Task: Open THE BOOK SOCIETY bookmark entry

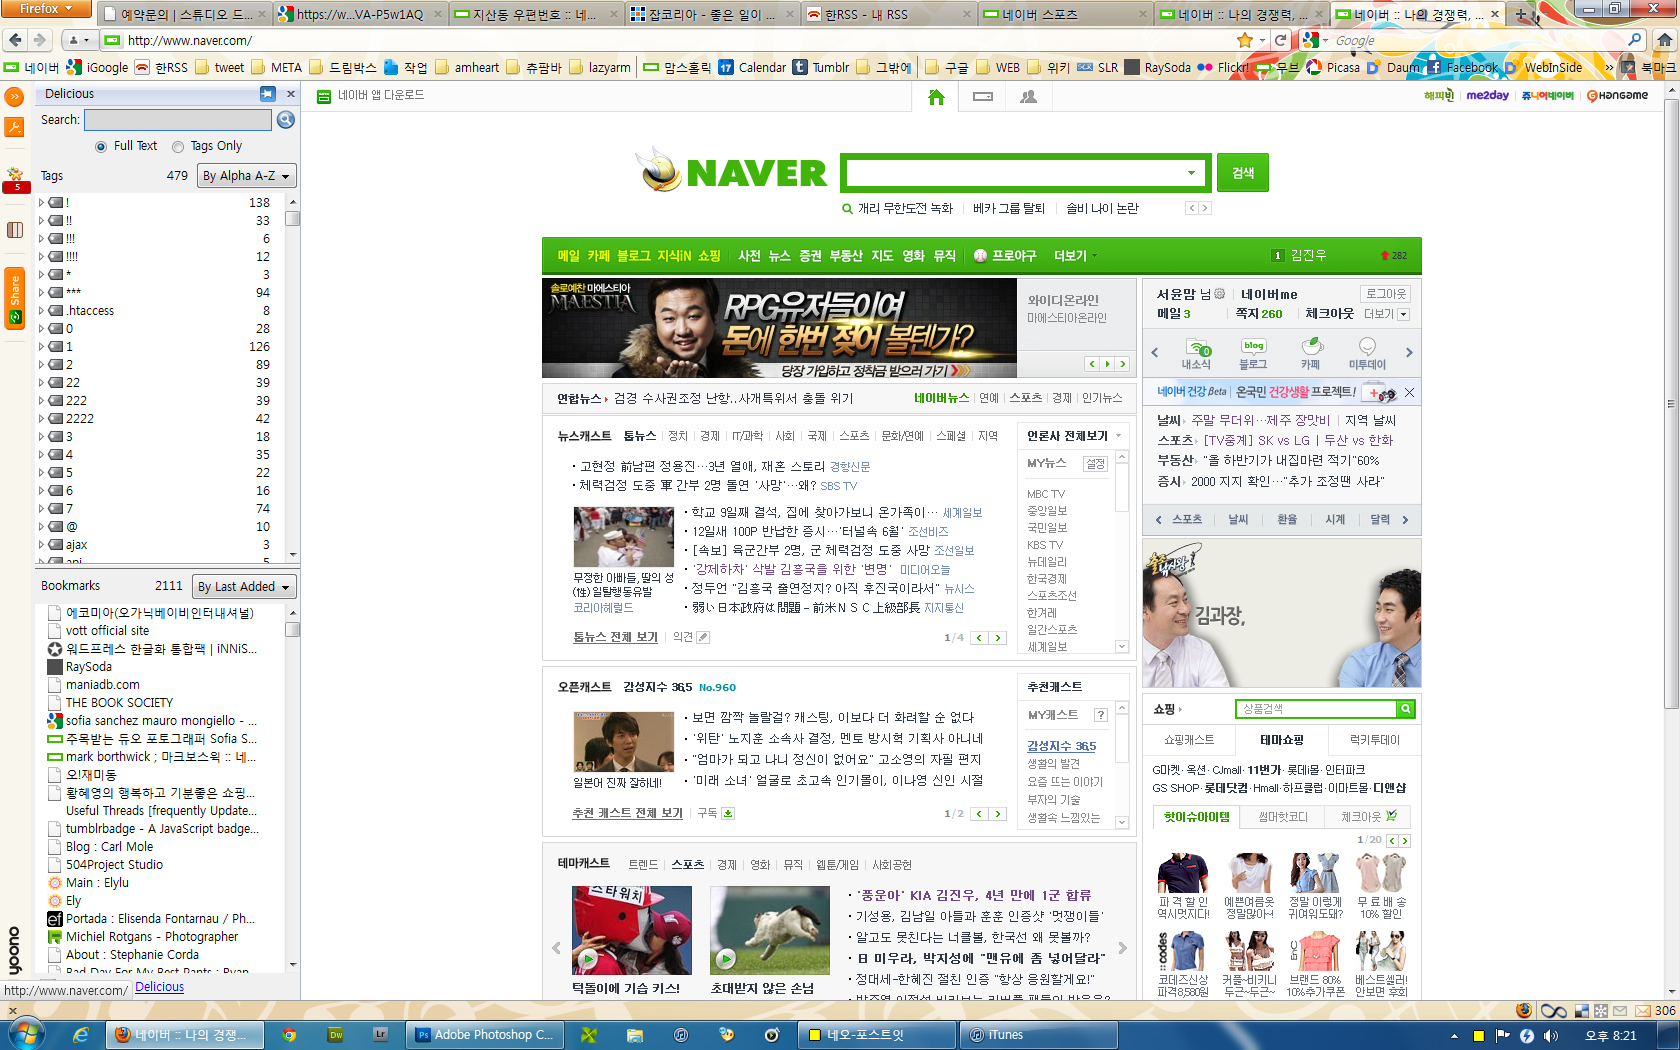Action: tap(119, 703)
